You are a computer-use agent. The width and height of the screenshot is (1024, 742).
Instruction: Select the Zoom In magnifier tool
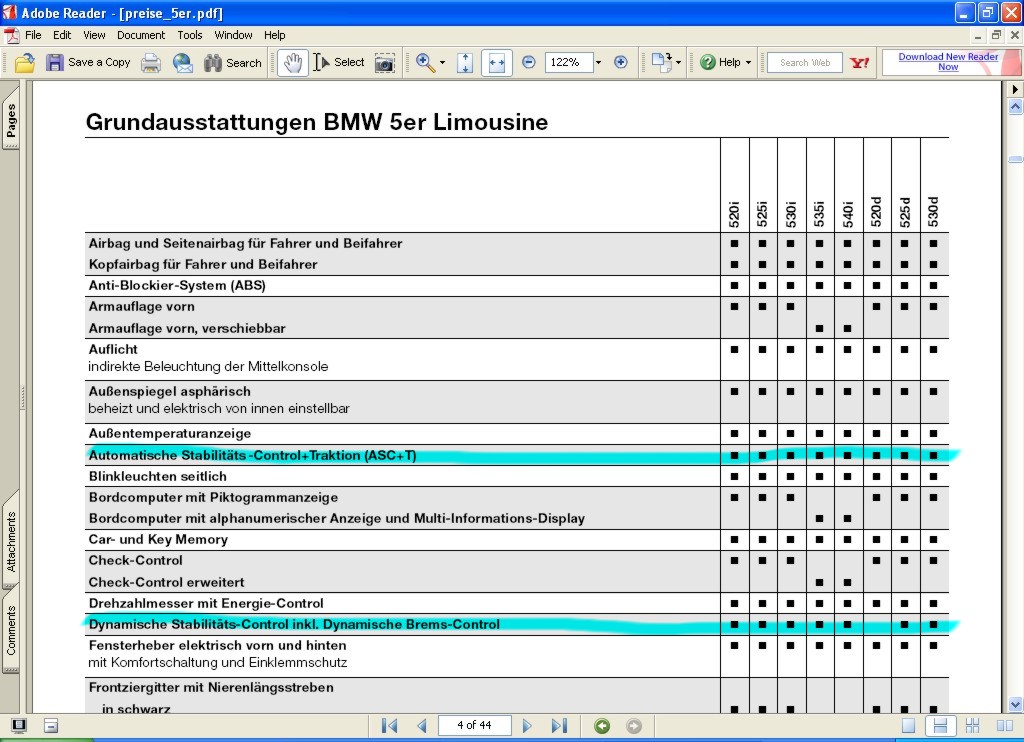[425, 63]
